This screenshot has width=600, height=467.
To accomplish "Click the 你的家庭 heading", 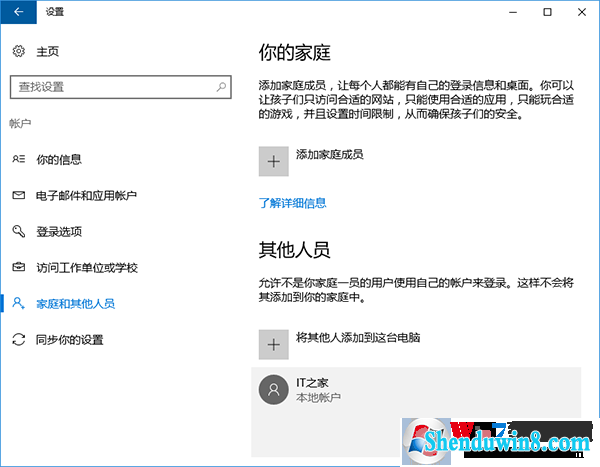I will (294, 52).
